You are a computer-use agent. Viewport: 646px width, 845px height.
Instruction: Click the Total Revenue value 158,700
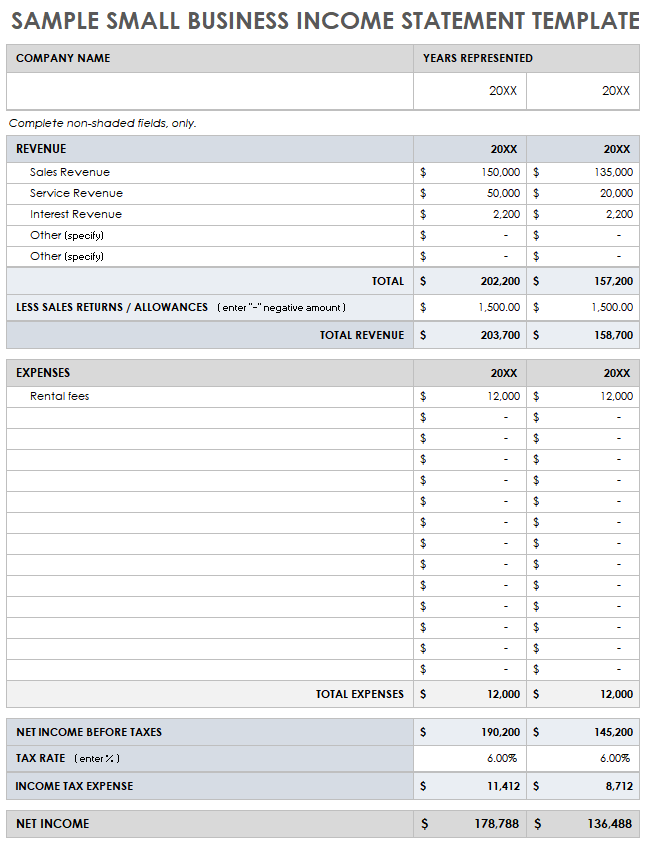point(613,335)
